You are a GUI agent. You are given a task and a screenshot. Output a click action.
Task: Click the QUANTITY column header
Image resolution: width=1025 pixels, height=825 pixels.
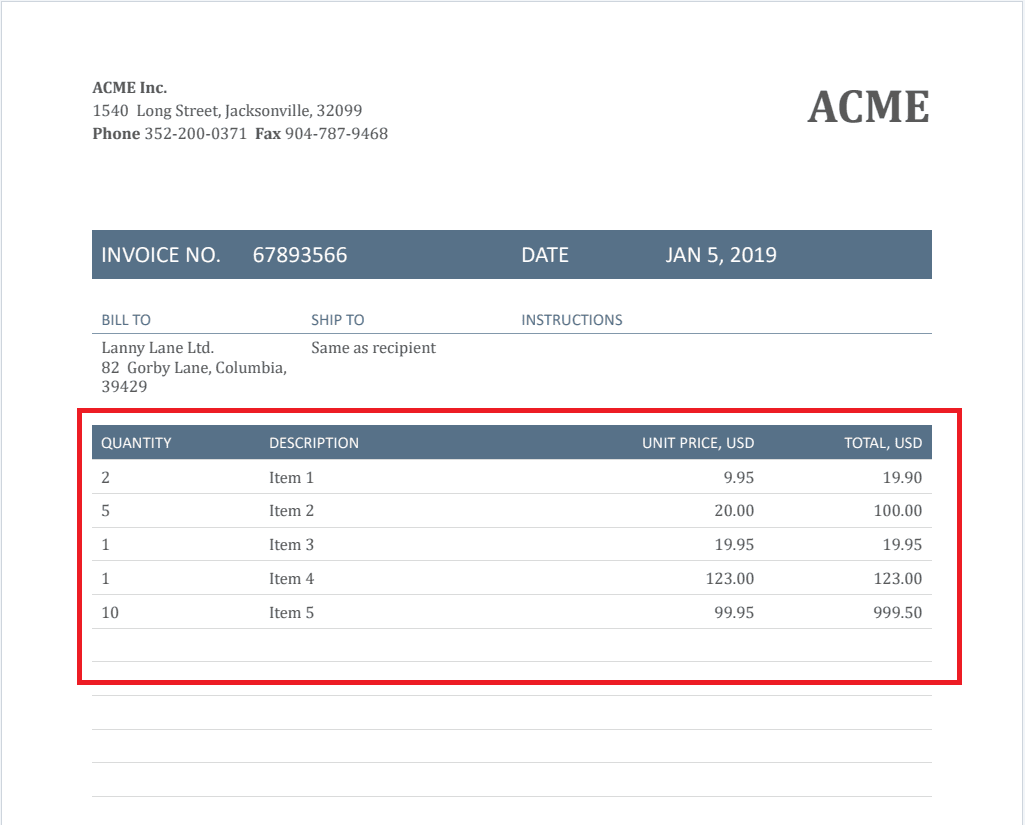136,443
